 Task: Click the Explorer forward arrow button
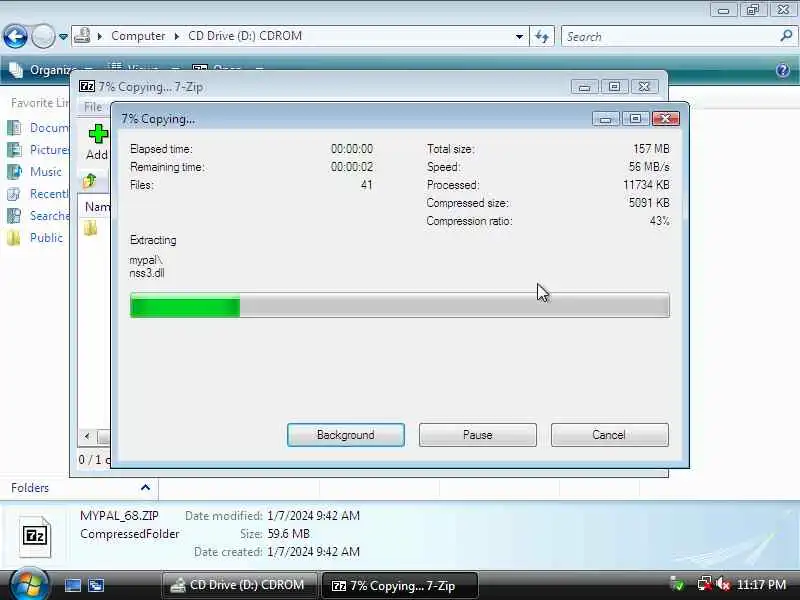pyautogui.click(x=43, y=37)
